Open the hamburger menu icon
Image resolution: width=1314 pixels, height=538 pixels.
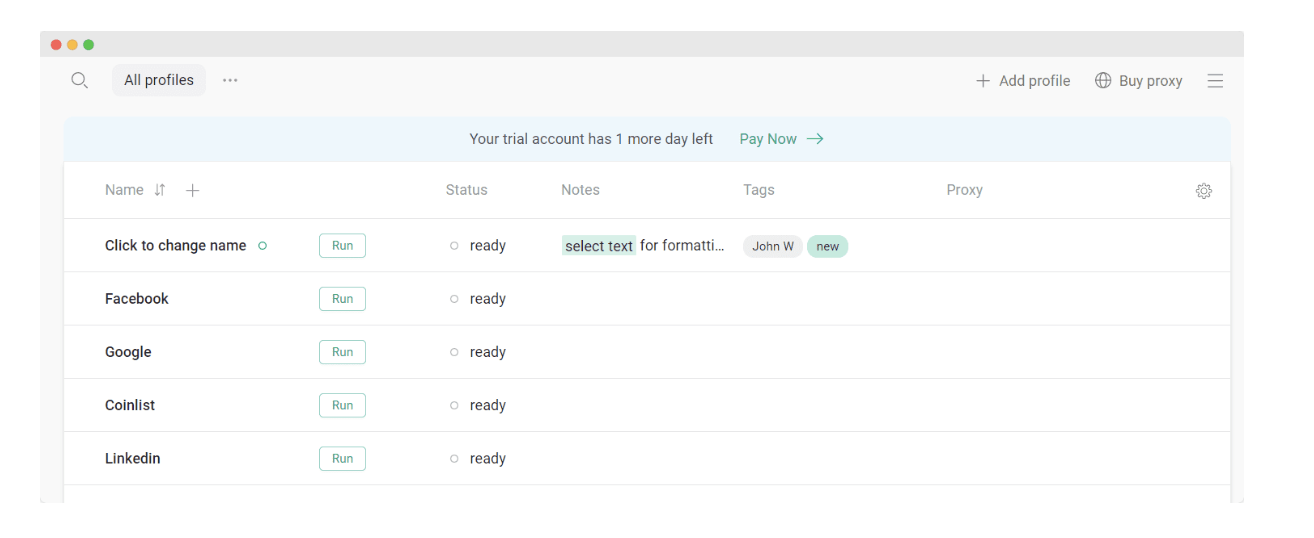(1215, 81)
